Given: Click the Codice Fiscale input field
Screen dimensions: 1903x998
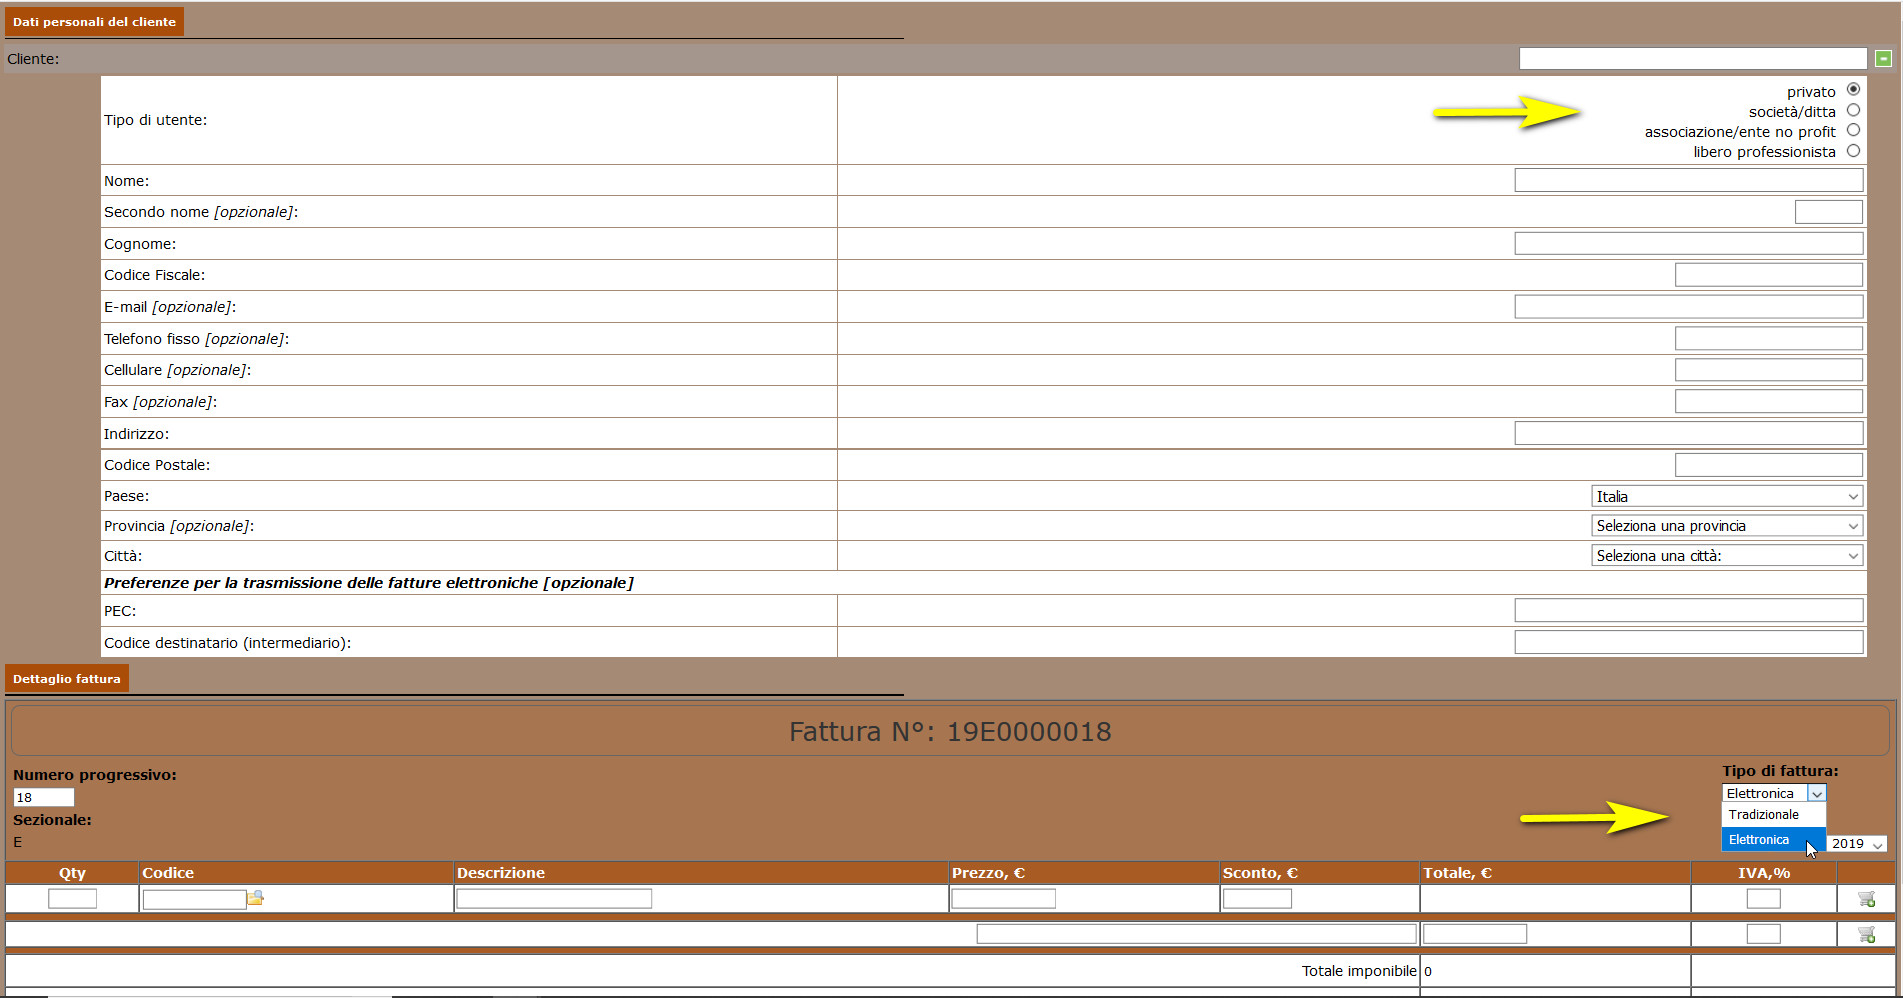Looking at the screenshot, I should click(1768, 275).
